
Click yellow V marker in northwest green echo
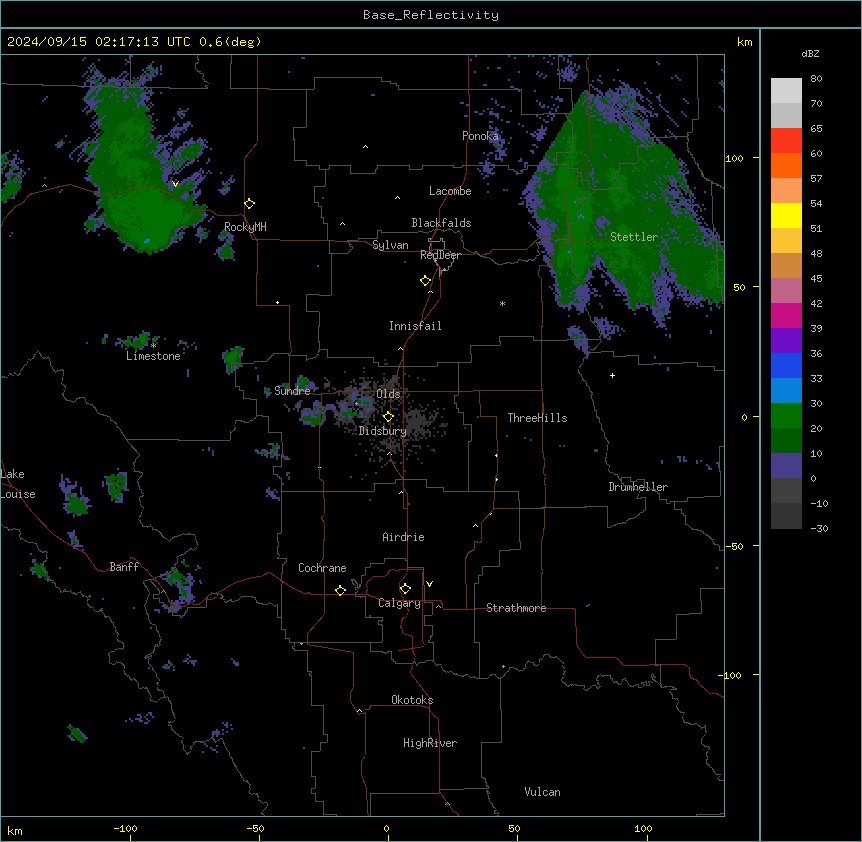pyautogui.click(x=175, y=184)
